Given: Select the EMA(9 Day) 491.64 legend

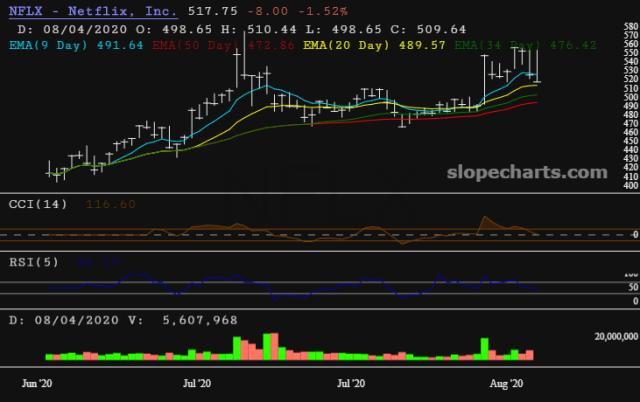Looking at the screenshot, I should [76, 45].
